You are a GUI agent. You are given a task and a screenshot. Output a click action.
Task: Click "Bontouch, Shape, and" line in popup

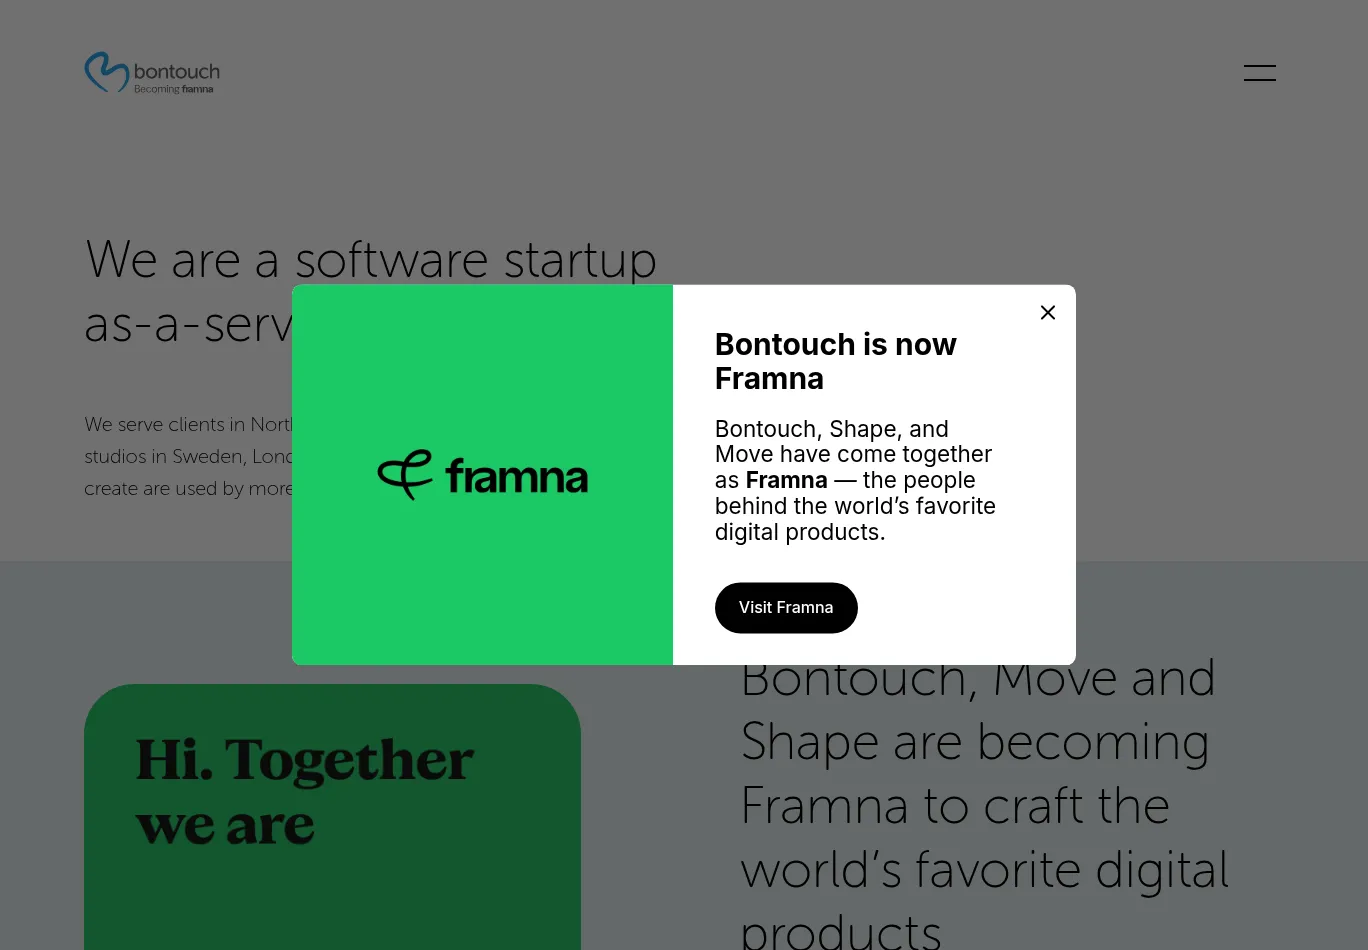831,429
